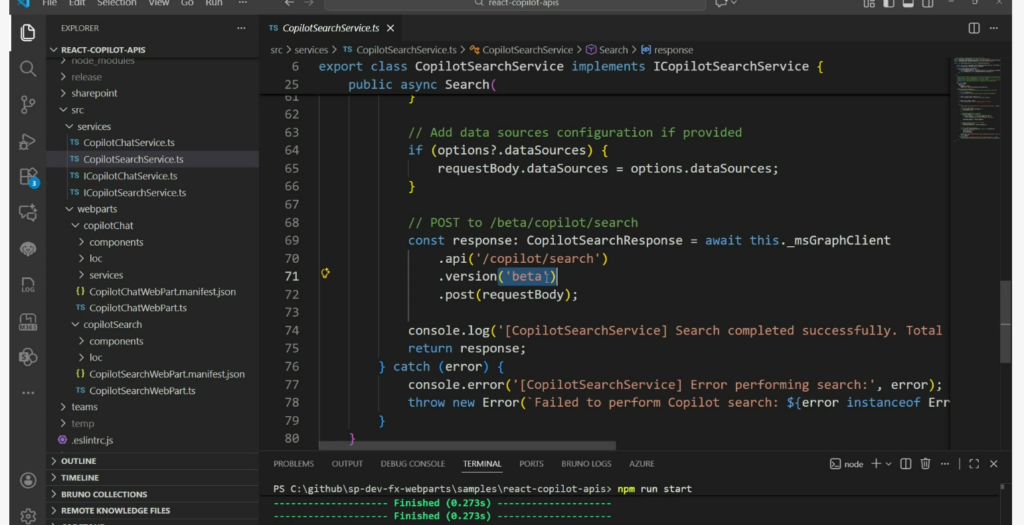Screen dimensions: 1024x525
Task: Expand the OUTLINE section
Action: coord(79,461)
